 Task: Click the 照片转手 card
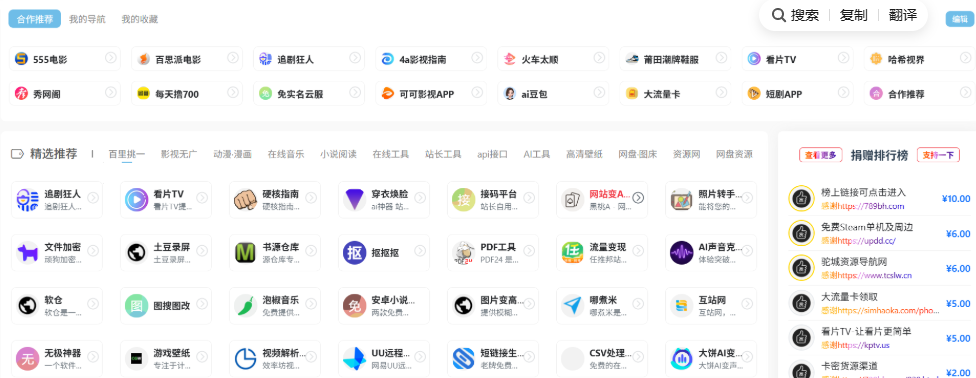(x=711, y=199)
